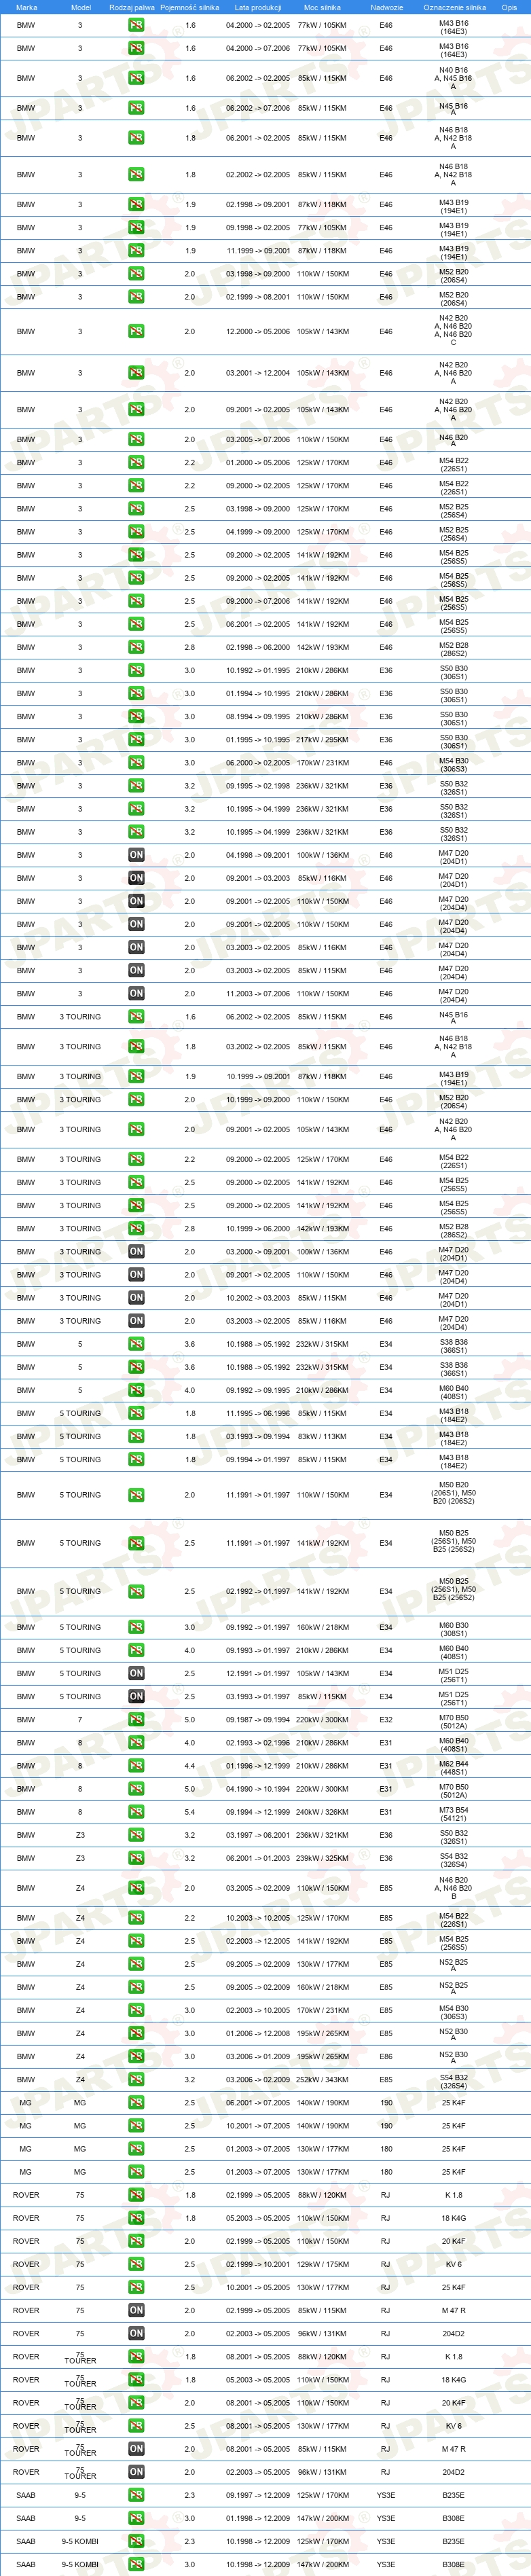Click PB icon in 3 TOURING 1.6 N45 B16 row
Image resolution: width=531 pixels, height=2576 pixels.
[136, 1017]
